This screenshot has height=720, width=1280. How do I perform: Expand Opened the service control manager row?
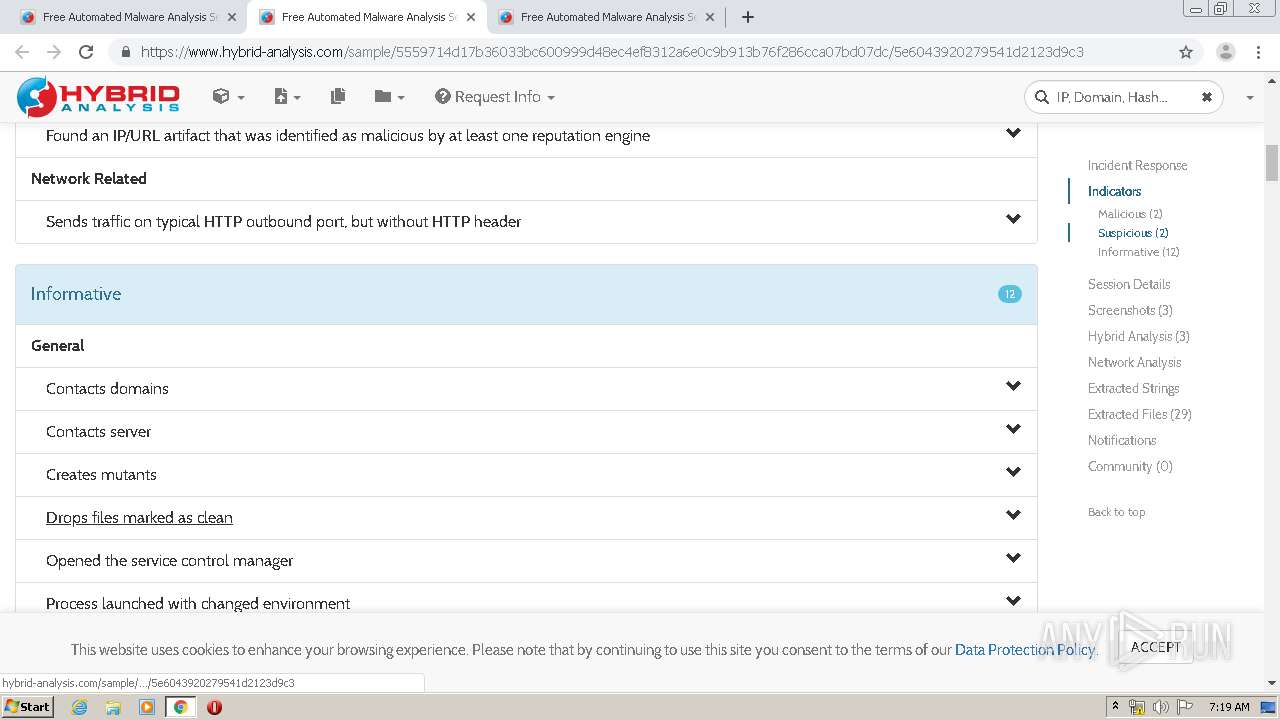(x=1013, y=559)
